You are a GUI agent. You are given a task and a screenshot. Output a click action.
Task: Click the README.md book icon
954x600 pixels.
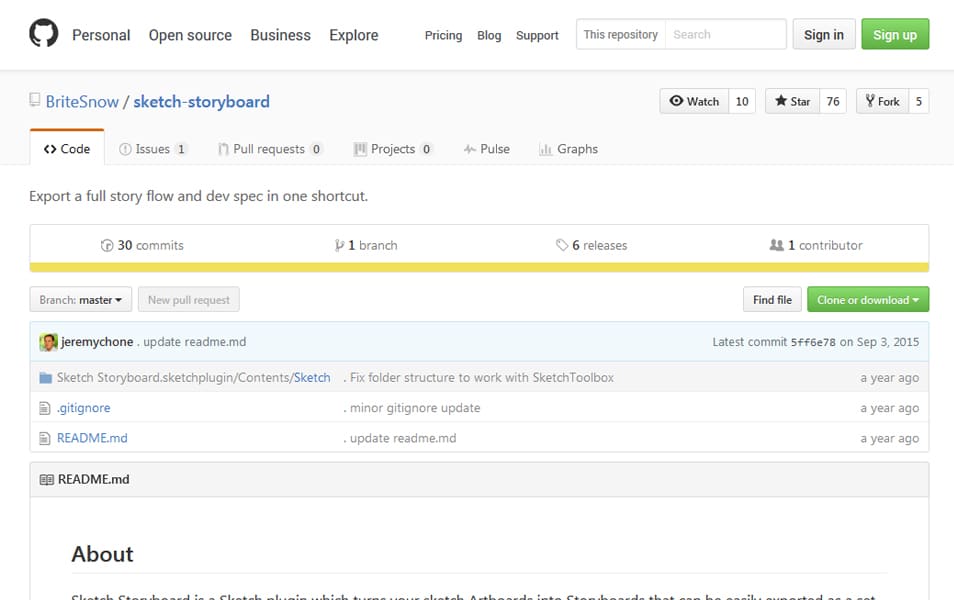pyautogui.click(x=46, y=480)
